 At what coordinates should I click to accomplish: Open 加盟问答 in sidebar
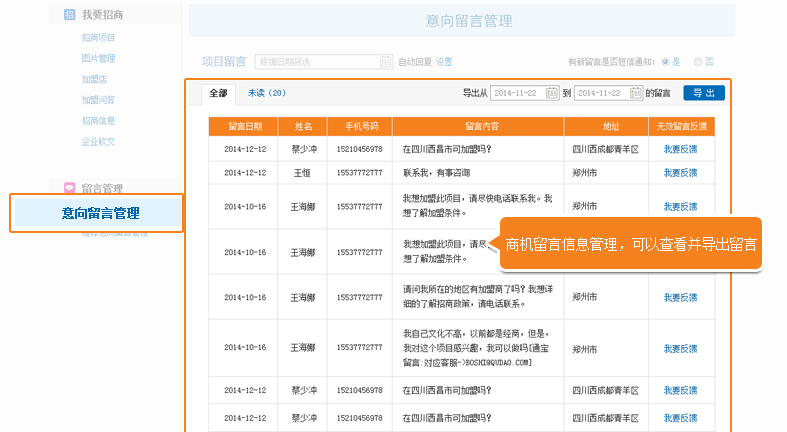[x=98, y=100]
